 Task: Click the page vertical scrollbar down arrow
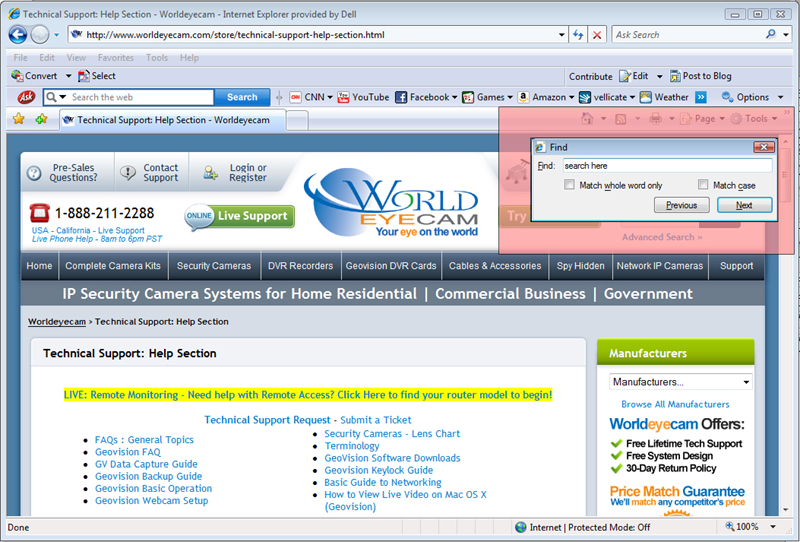786,510
